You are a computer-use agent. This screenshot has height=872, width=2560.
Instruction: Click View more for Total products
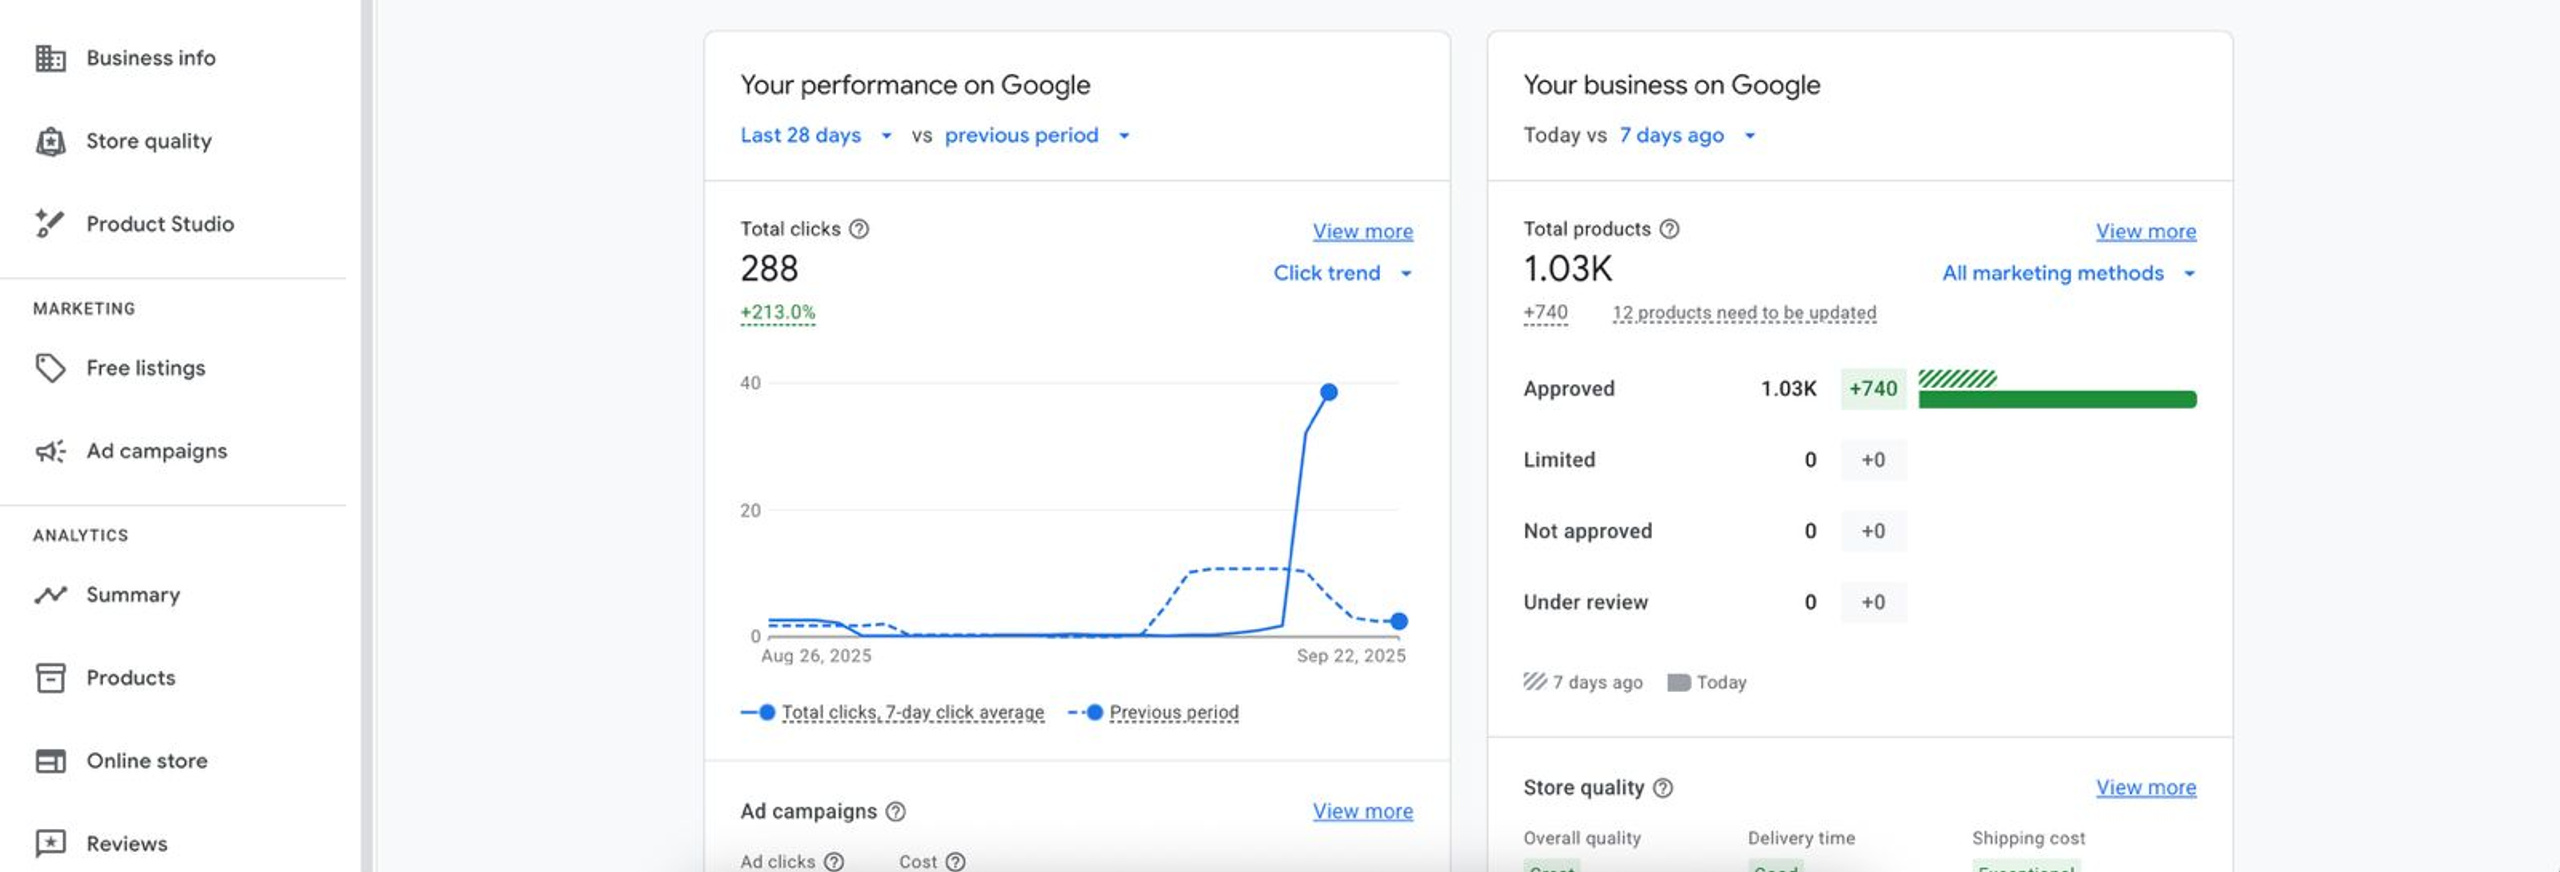2146,231
